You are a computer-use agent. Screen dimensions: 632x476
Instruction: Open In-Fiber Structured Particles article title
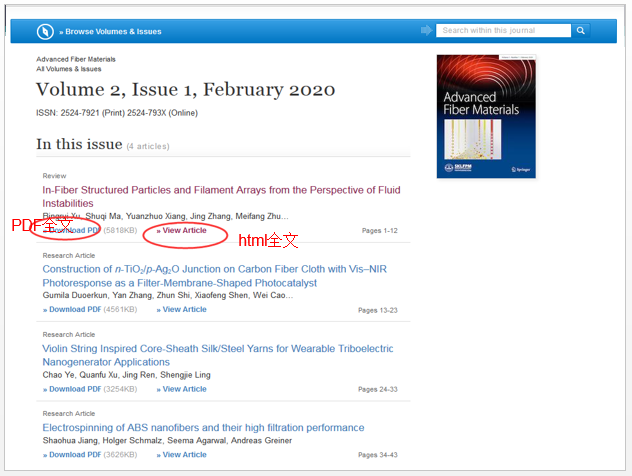point(221,196)
